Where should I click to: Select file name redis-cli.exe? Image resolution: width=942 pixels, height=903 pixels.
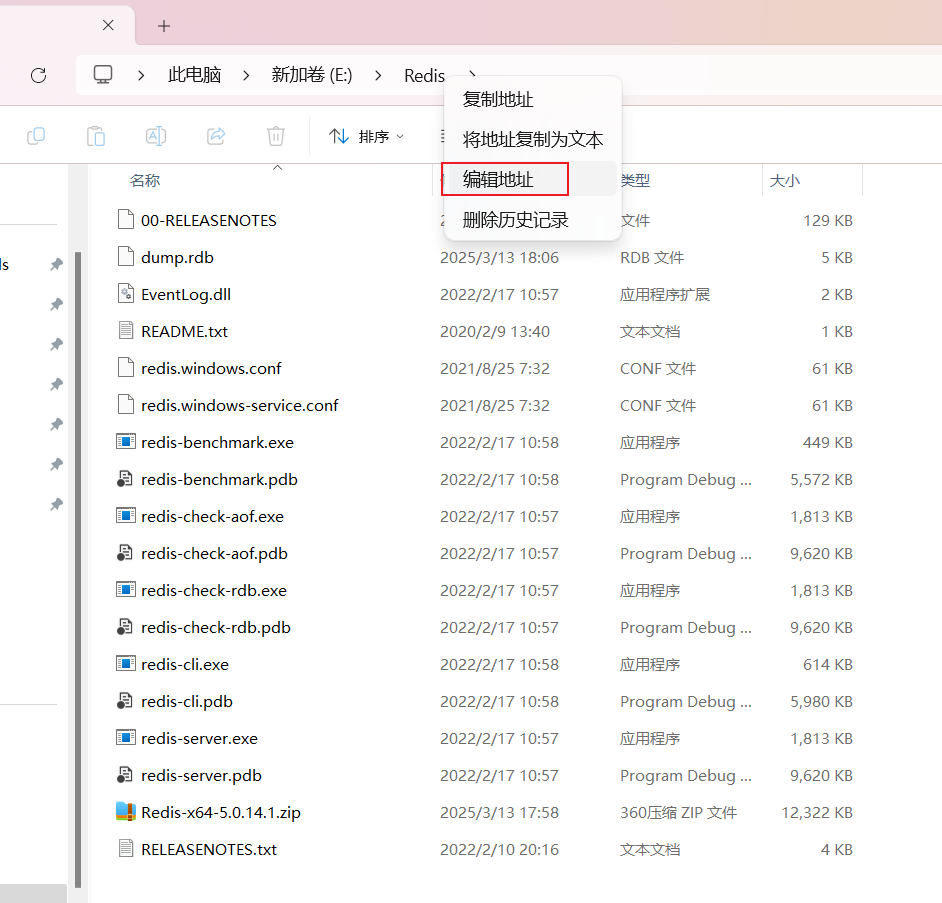click(x=185, y=664)
